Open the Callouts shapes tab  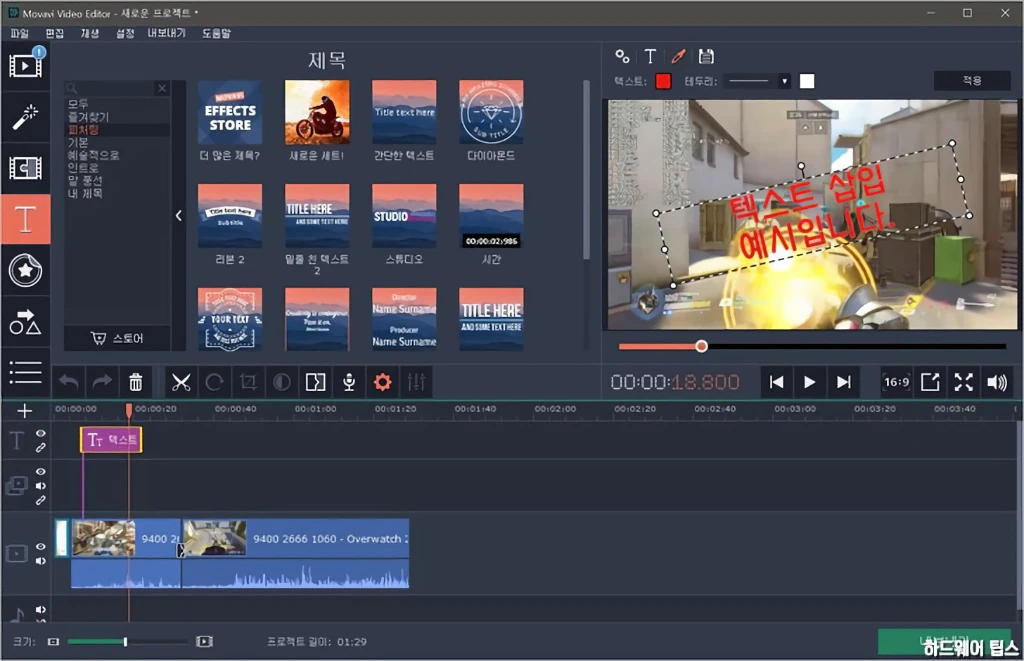[25, 322]
